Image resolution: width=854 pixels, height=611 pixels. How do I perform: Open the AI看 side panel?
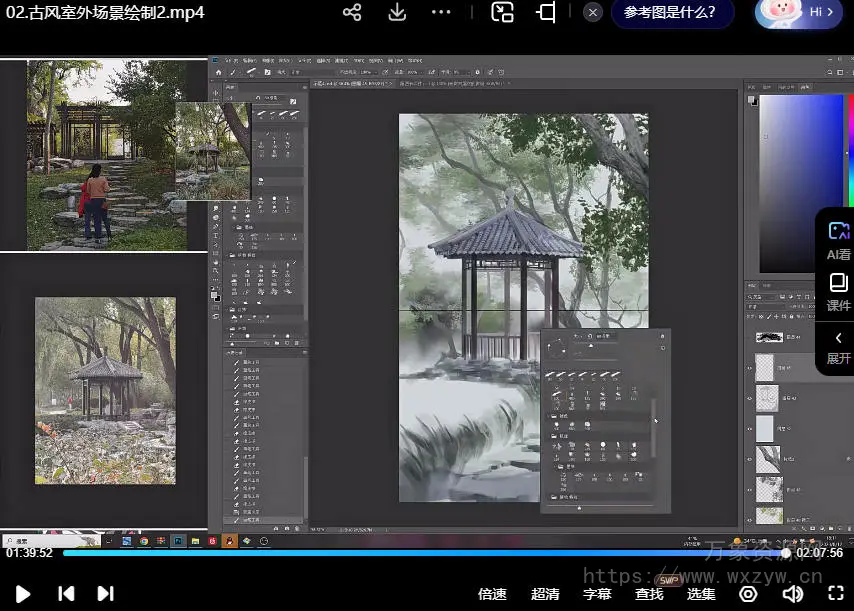point(838,241)
